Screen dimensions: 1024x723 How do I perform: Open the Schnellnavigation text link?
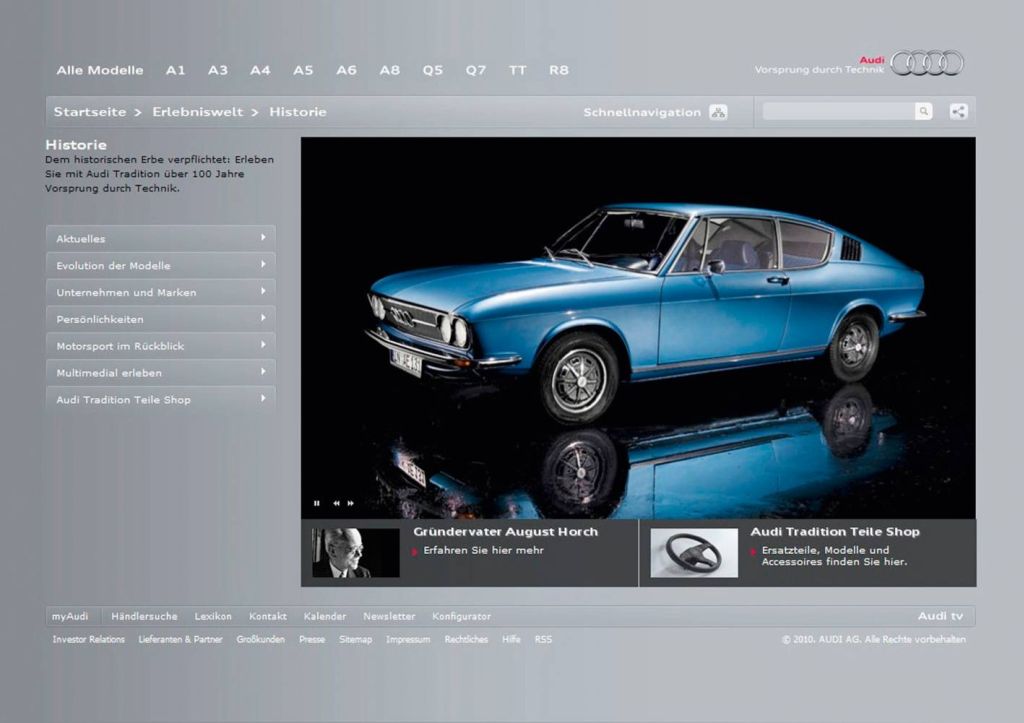(x=642, y=112)
